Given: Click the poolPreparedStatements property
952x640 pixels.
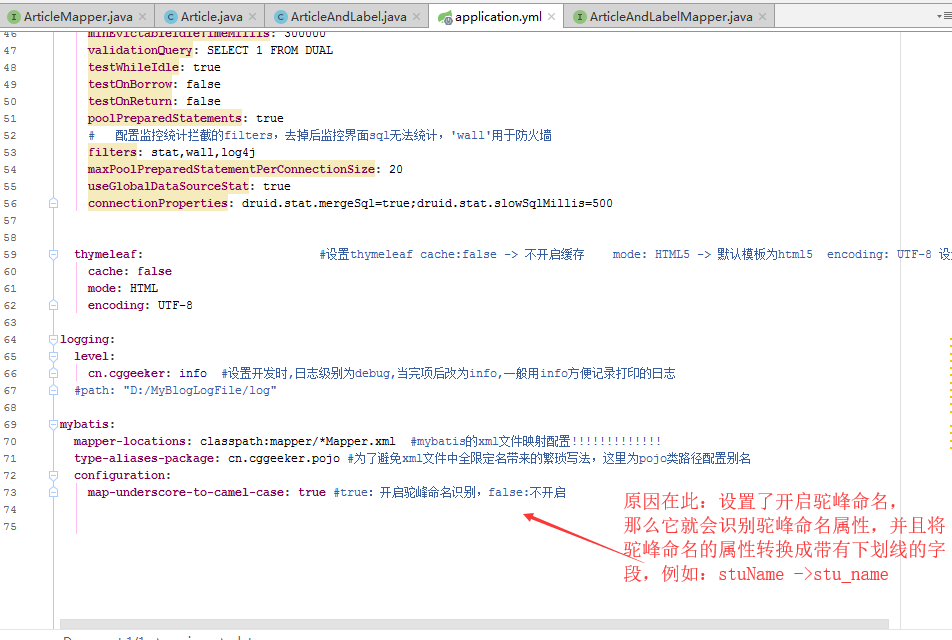Looking at the screenshot, I should tap(165, 118).
